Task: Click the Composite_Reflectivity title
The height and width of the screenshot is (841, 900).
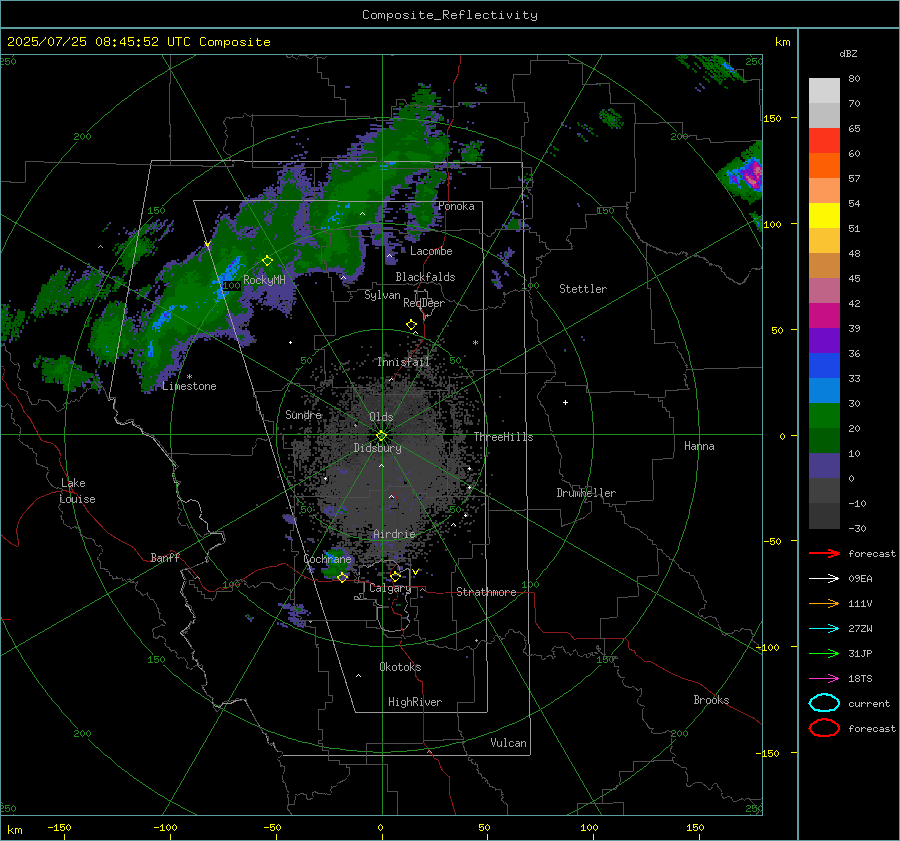Action: (x=450, y=15)
